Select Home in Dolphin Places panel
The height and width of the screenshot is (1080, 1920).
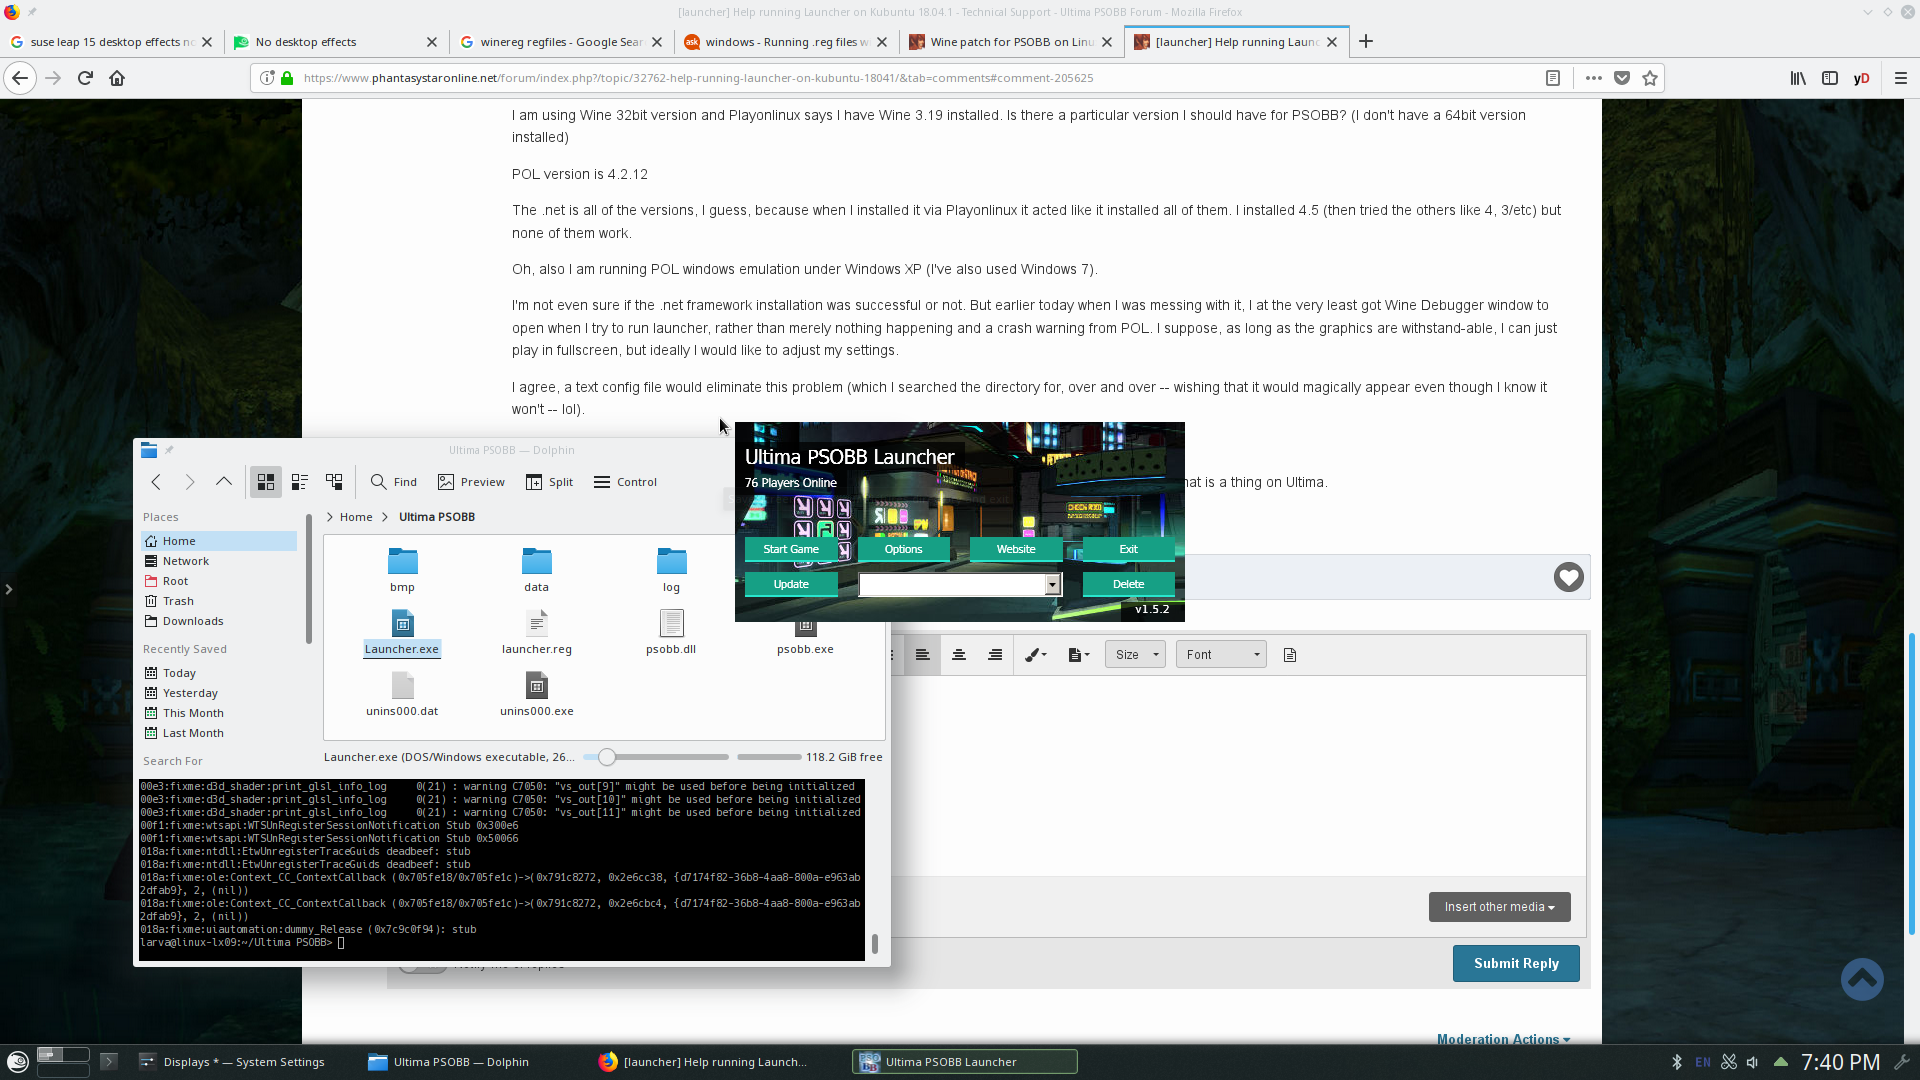[219, 541]
